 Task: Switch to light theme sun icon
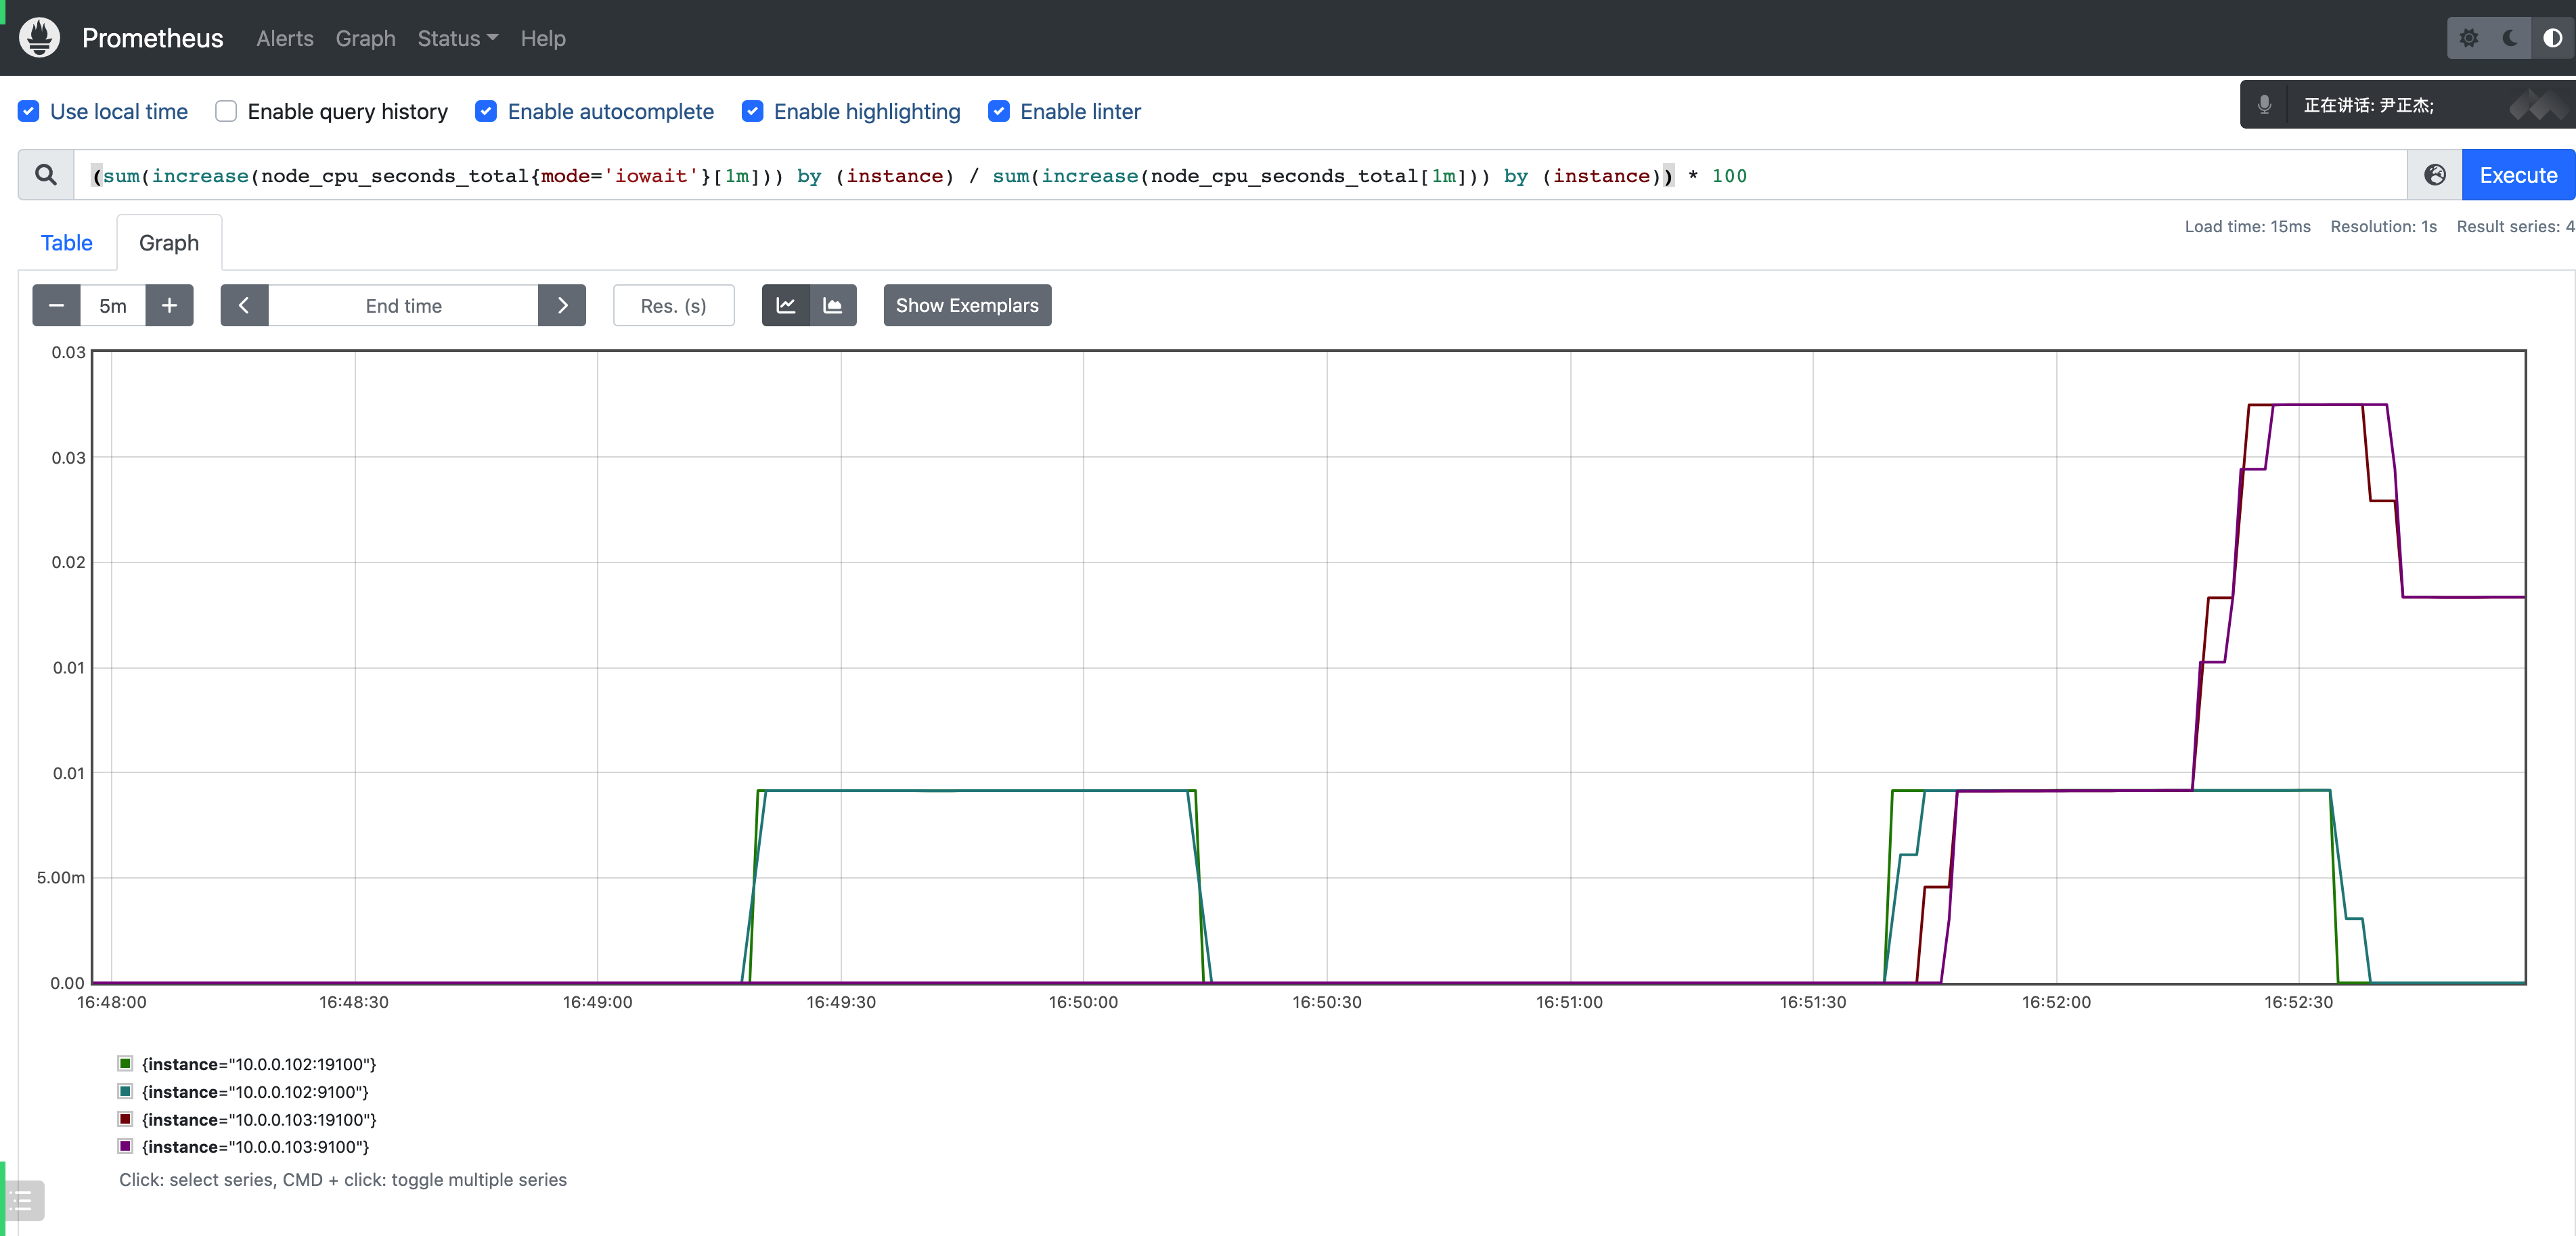[x=2468, y=38]
